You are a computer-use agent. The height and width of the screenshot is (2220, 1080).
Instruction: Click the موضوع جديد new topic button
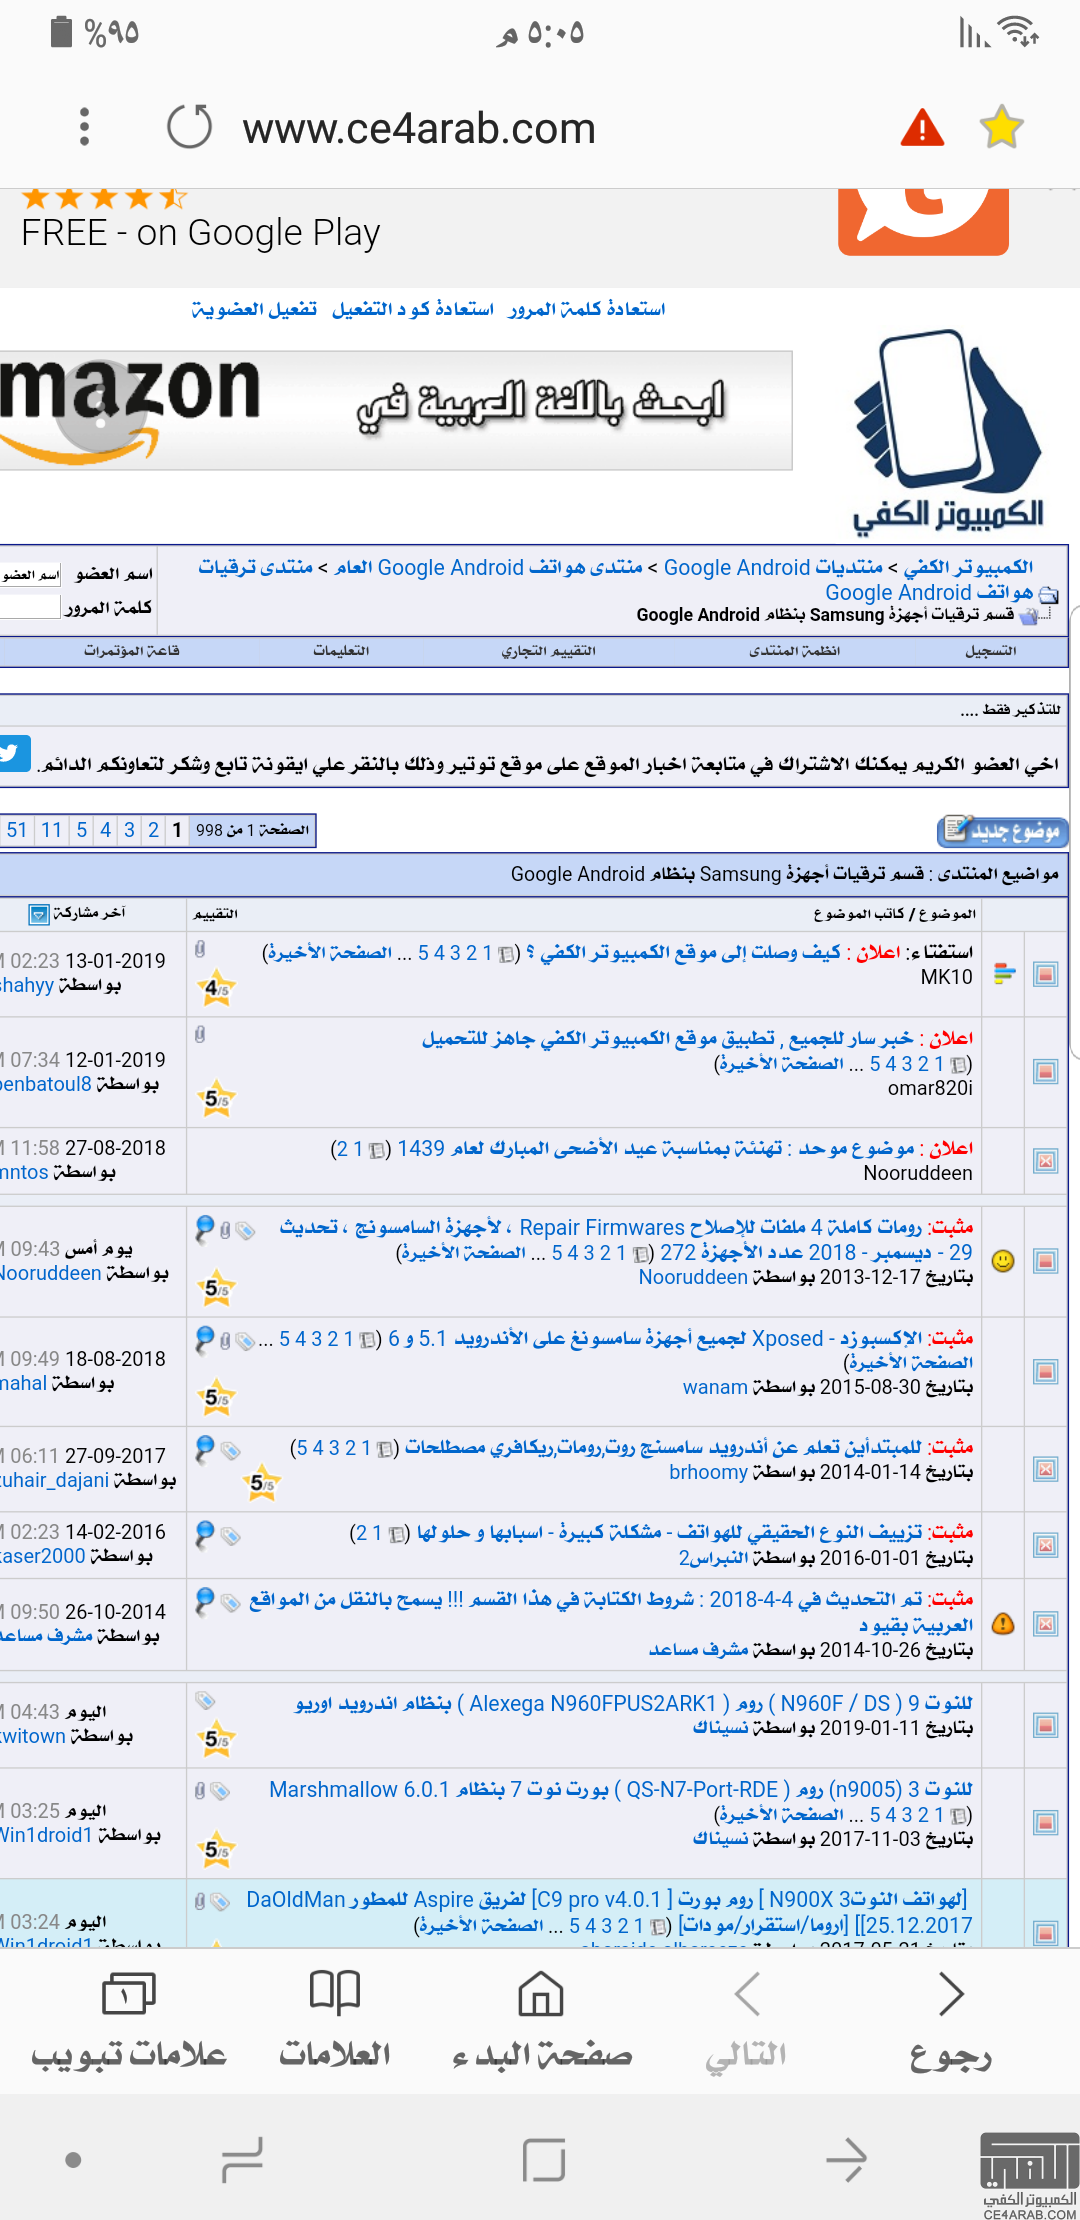tap(1003, 831)
